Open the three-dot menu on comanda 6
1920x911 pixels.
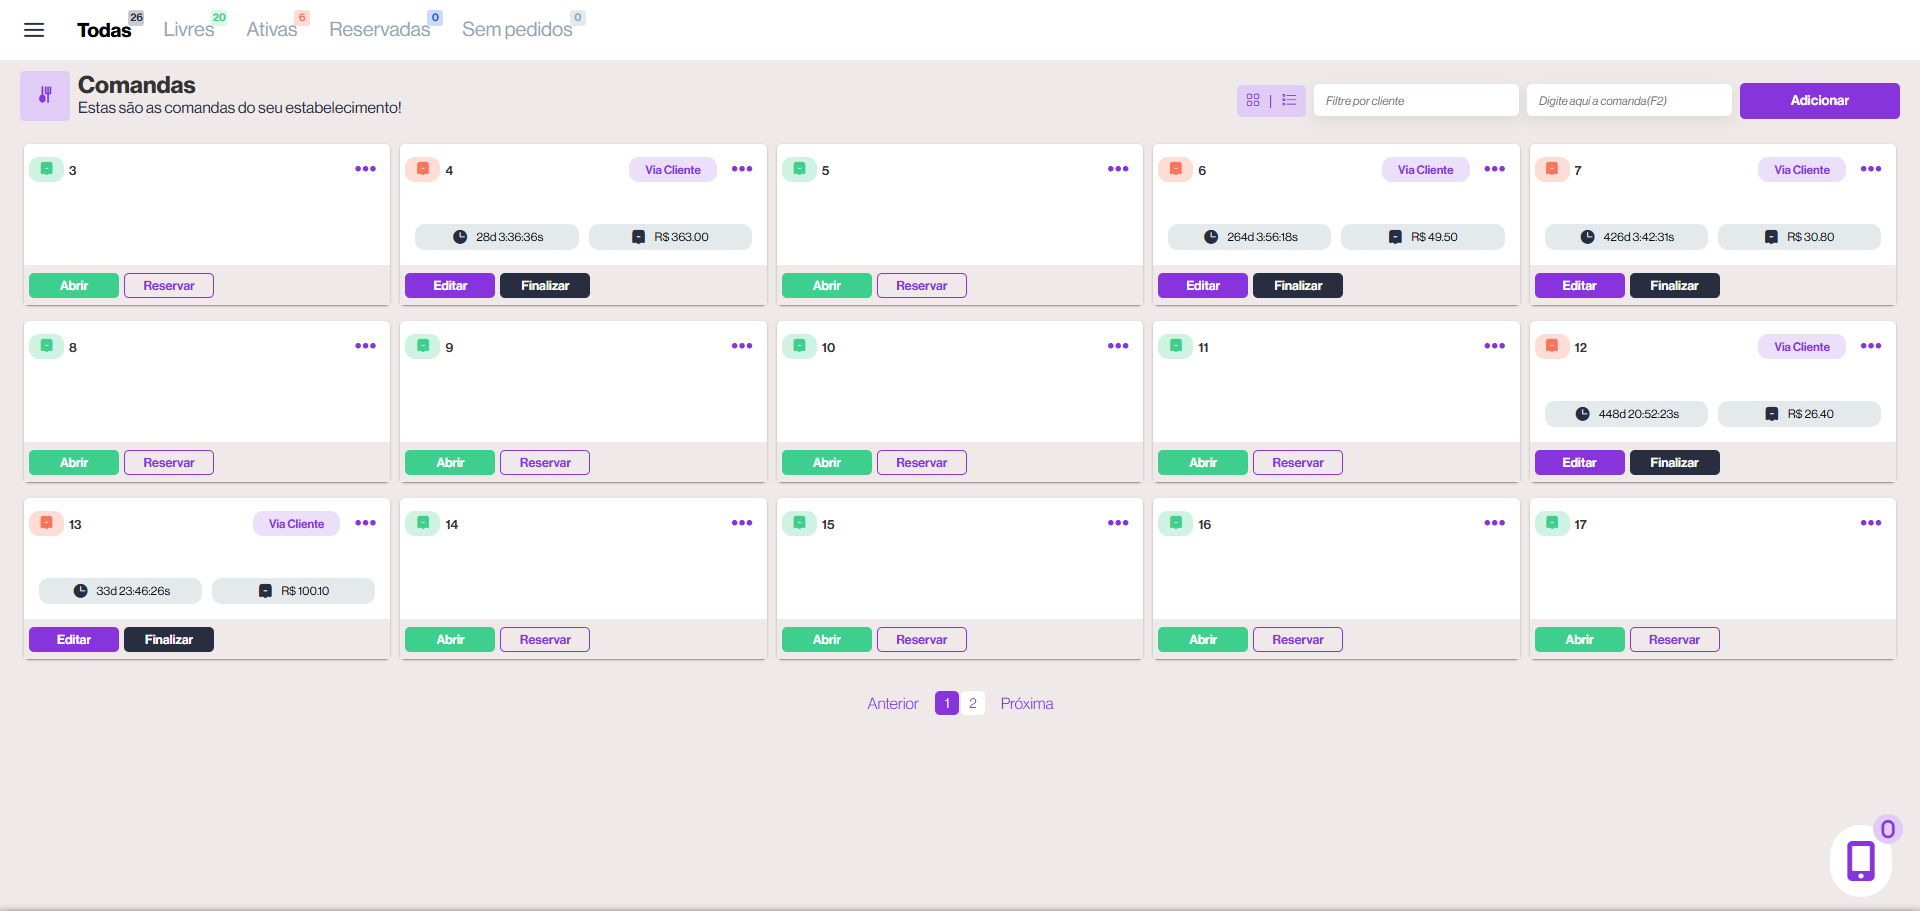[x=1494, y=169]
